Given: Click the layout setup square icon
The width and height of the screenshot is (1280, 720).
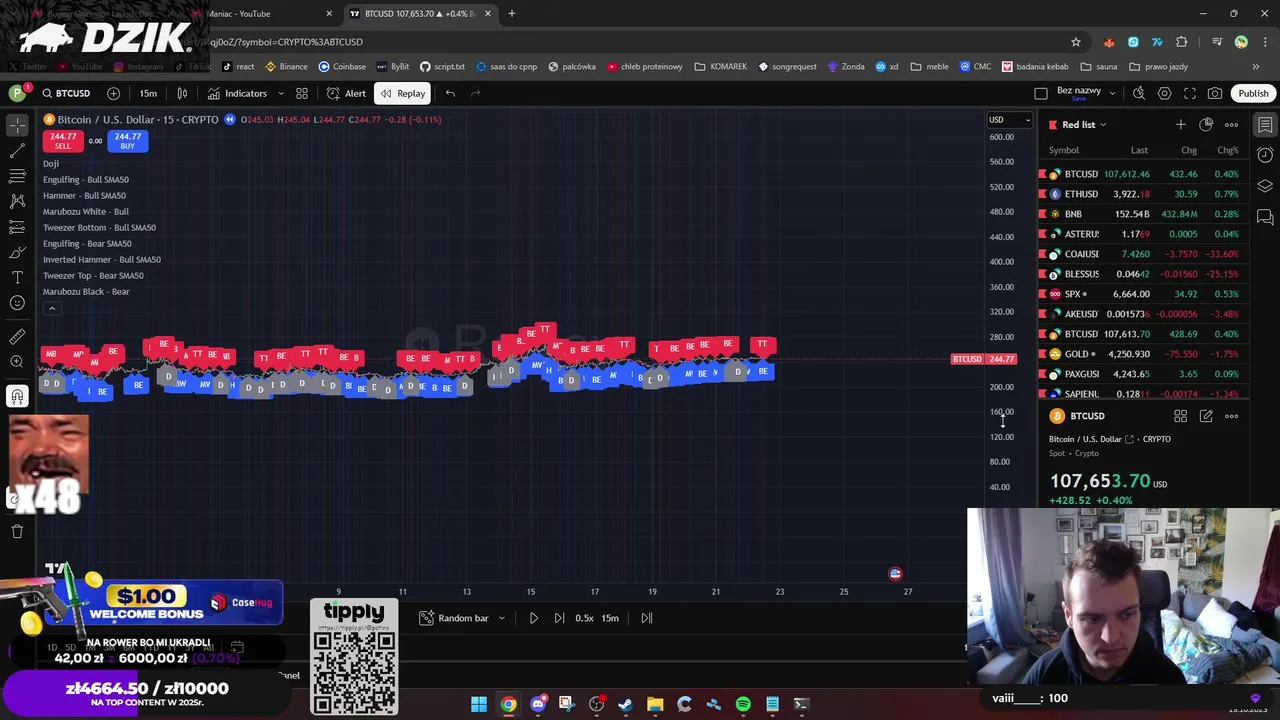Looking at the screenshot, I should (1040, 93).
